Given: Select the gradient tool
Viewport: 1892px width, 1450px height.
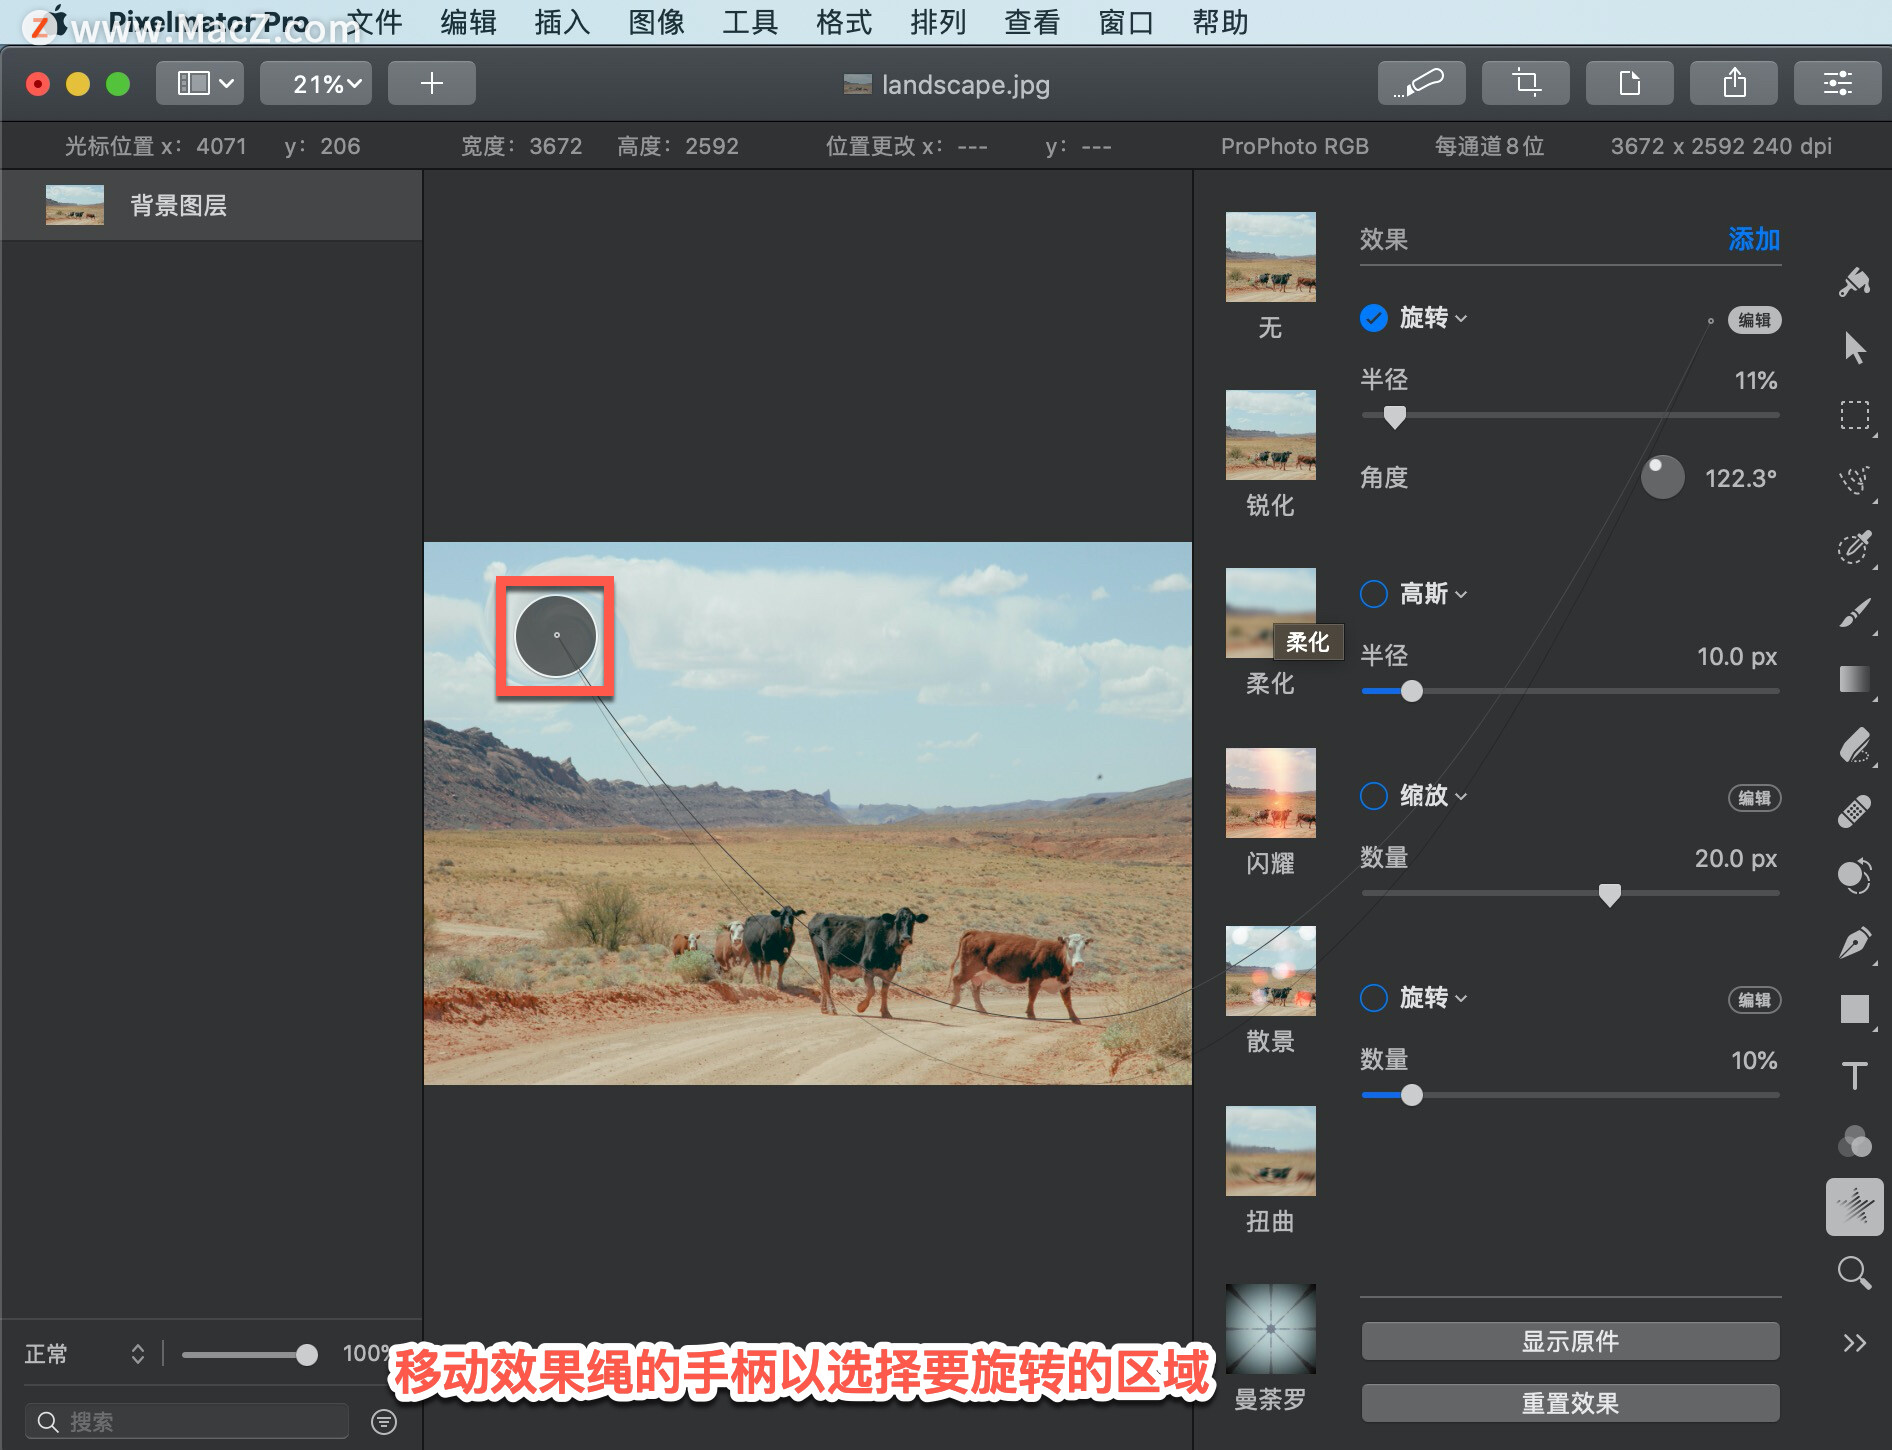Looking at the screenshot, I should click(1855, 679).
